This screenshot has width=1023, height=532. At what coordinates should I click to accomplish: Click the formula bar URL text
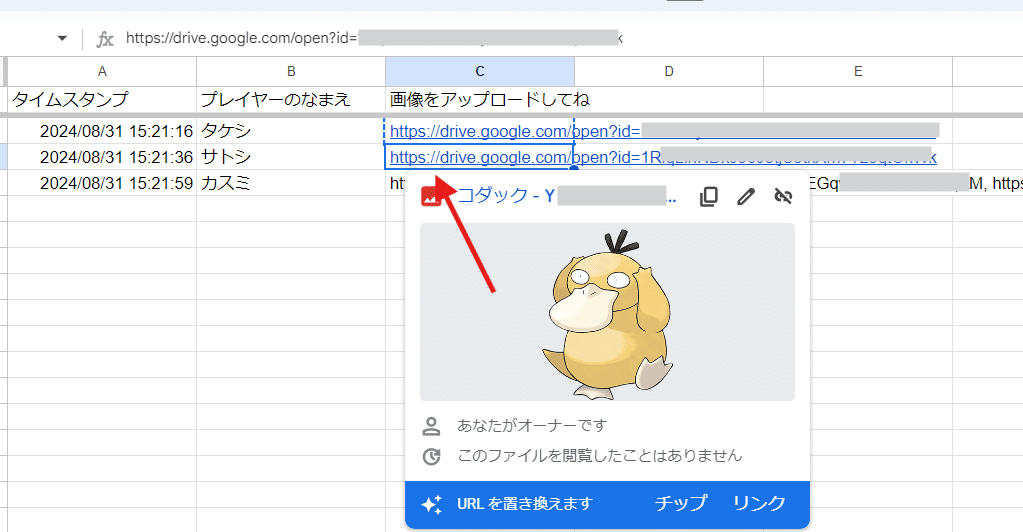point(374,38)
